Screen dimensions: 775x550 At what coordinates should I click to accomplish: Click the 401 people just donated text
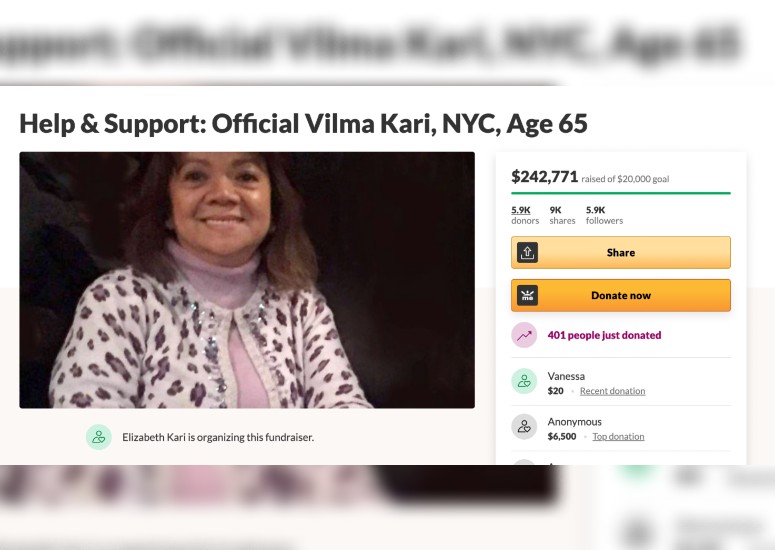tap(604, 335)
